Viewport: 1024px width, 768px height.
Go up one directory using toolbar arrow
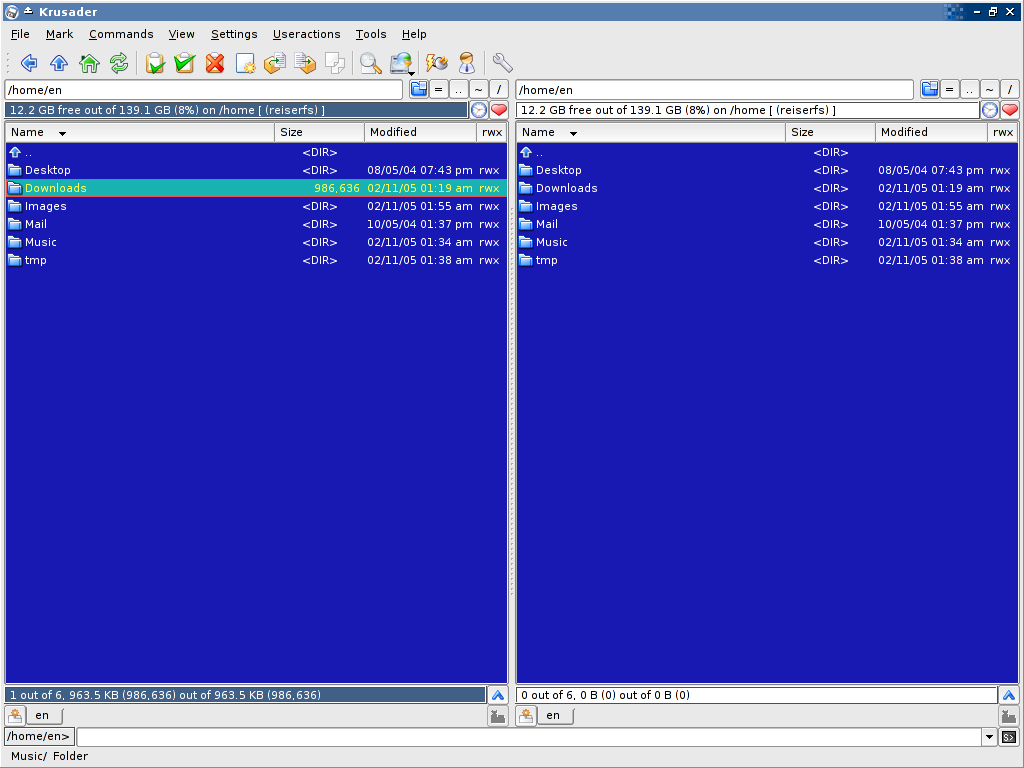click(x=59, y=63)
